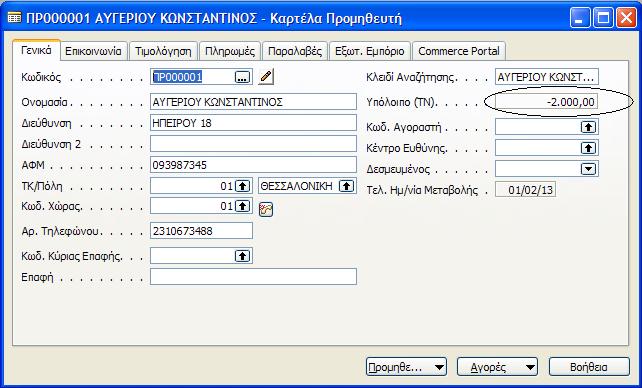Close the Καρτέλα Προμηθευτή window
Screen dimensions: 642x388
pyautogui.click(x=626, y=18)
